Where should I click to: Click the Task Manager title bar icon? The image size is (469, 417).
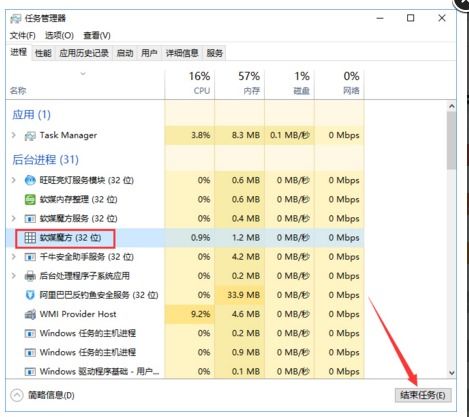tap(15, 18)
